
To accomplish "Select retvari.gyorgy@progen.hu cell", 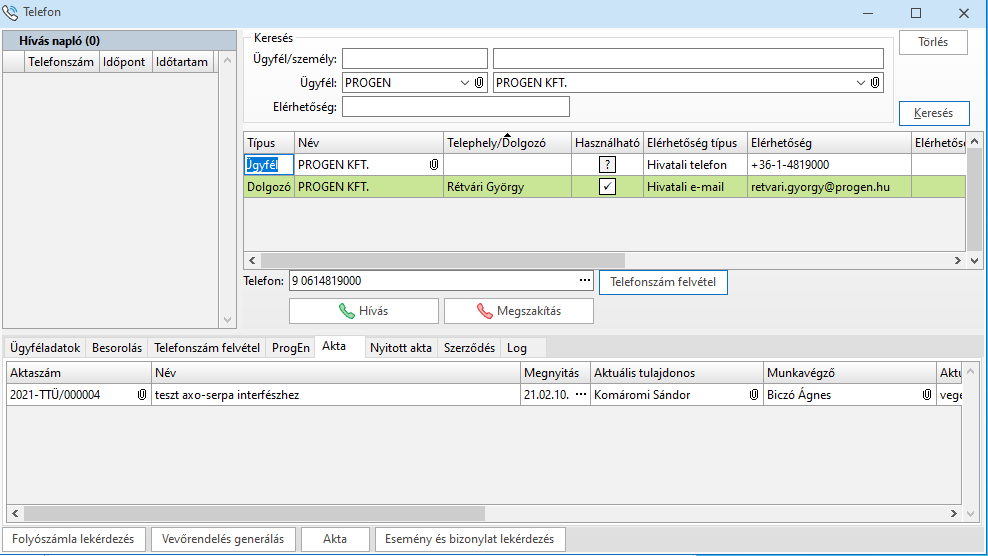I will tap(829, 187).
